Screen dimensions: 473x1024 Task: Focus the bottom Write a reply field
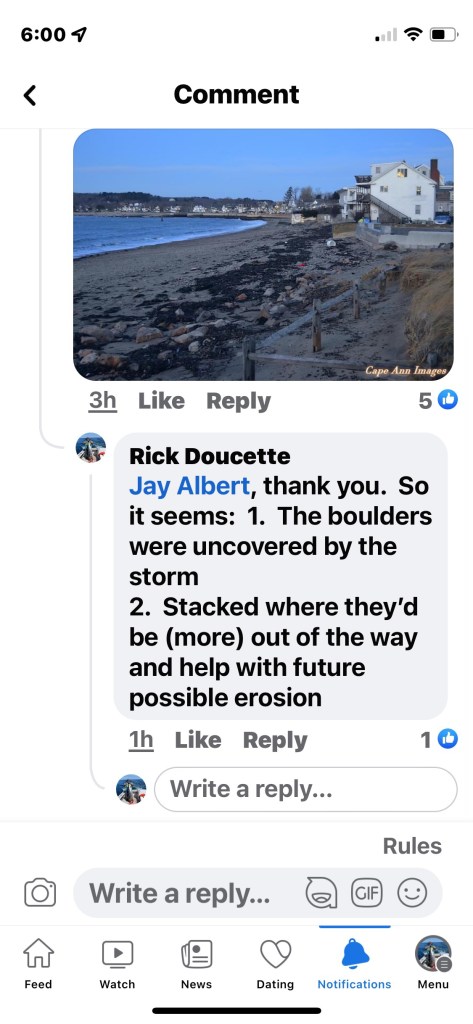(257, 893)
